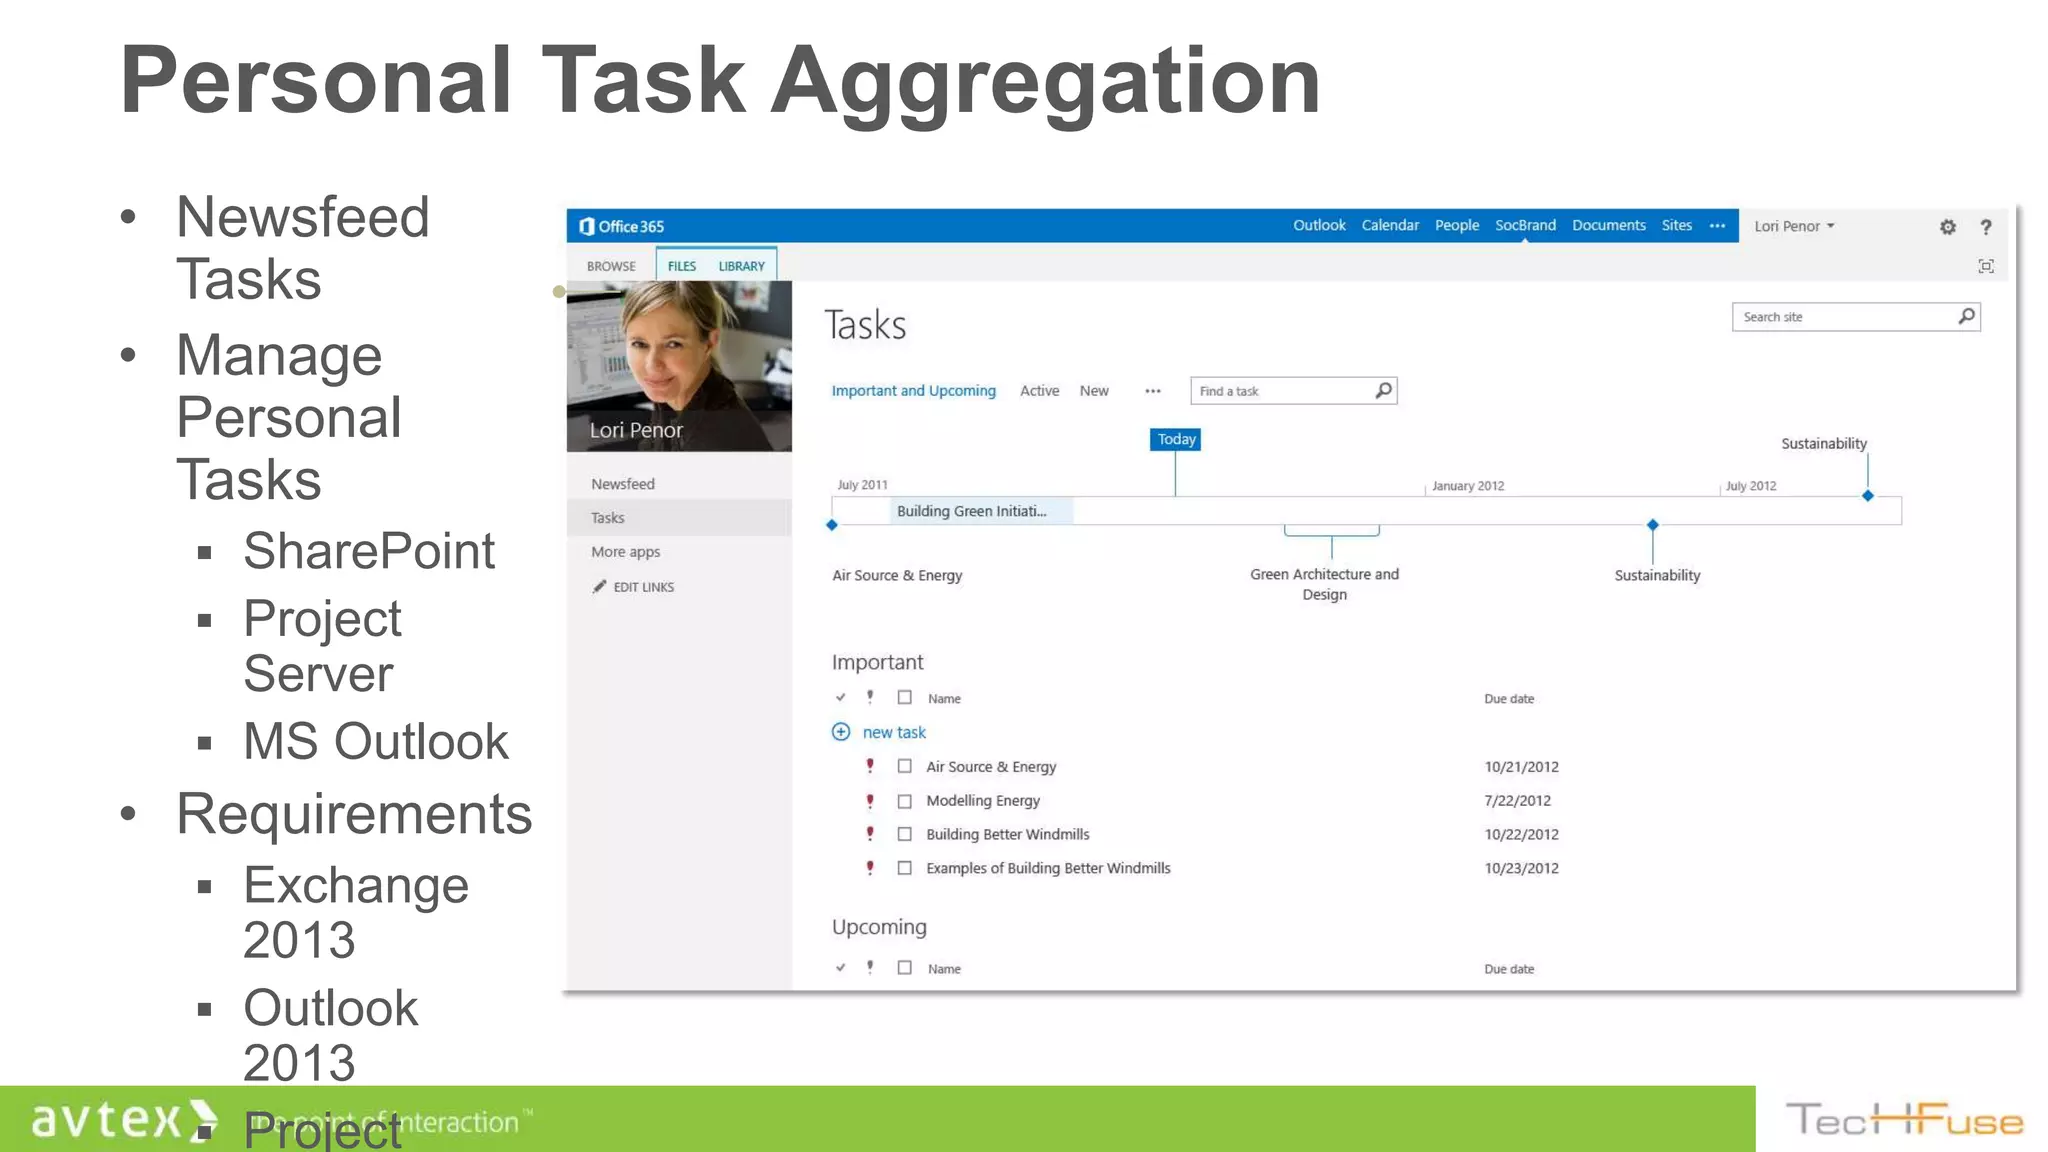Open Sites in the top navigation
Screen dimensions: 2048x1152
click(1677, 226)
